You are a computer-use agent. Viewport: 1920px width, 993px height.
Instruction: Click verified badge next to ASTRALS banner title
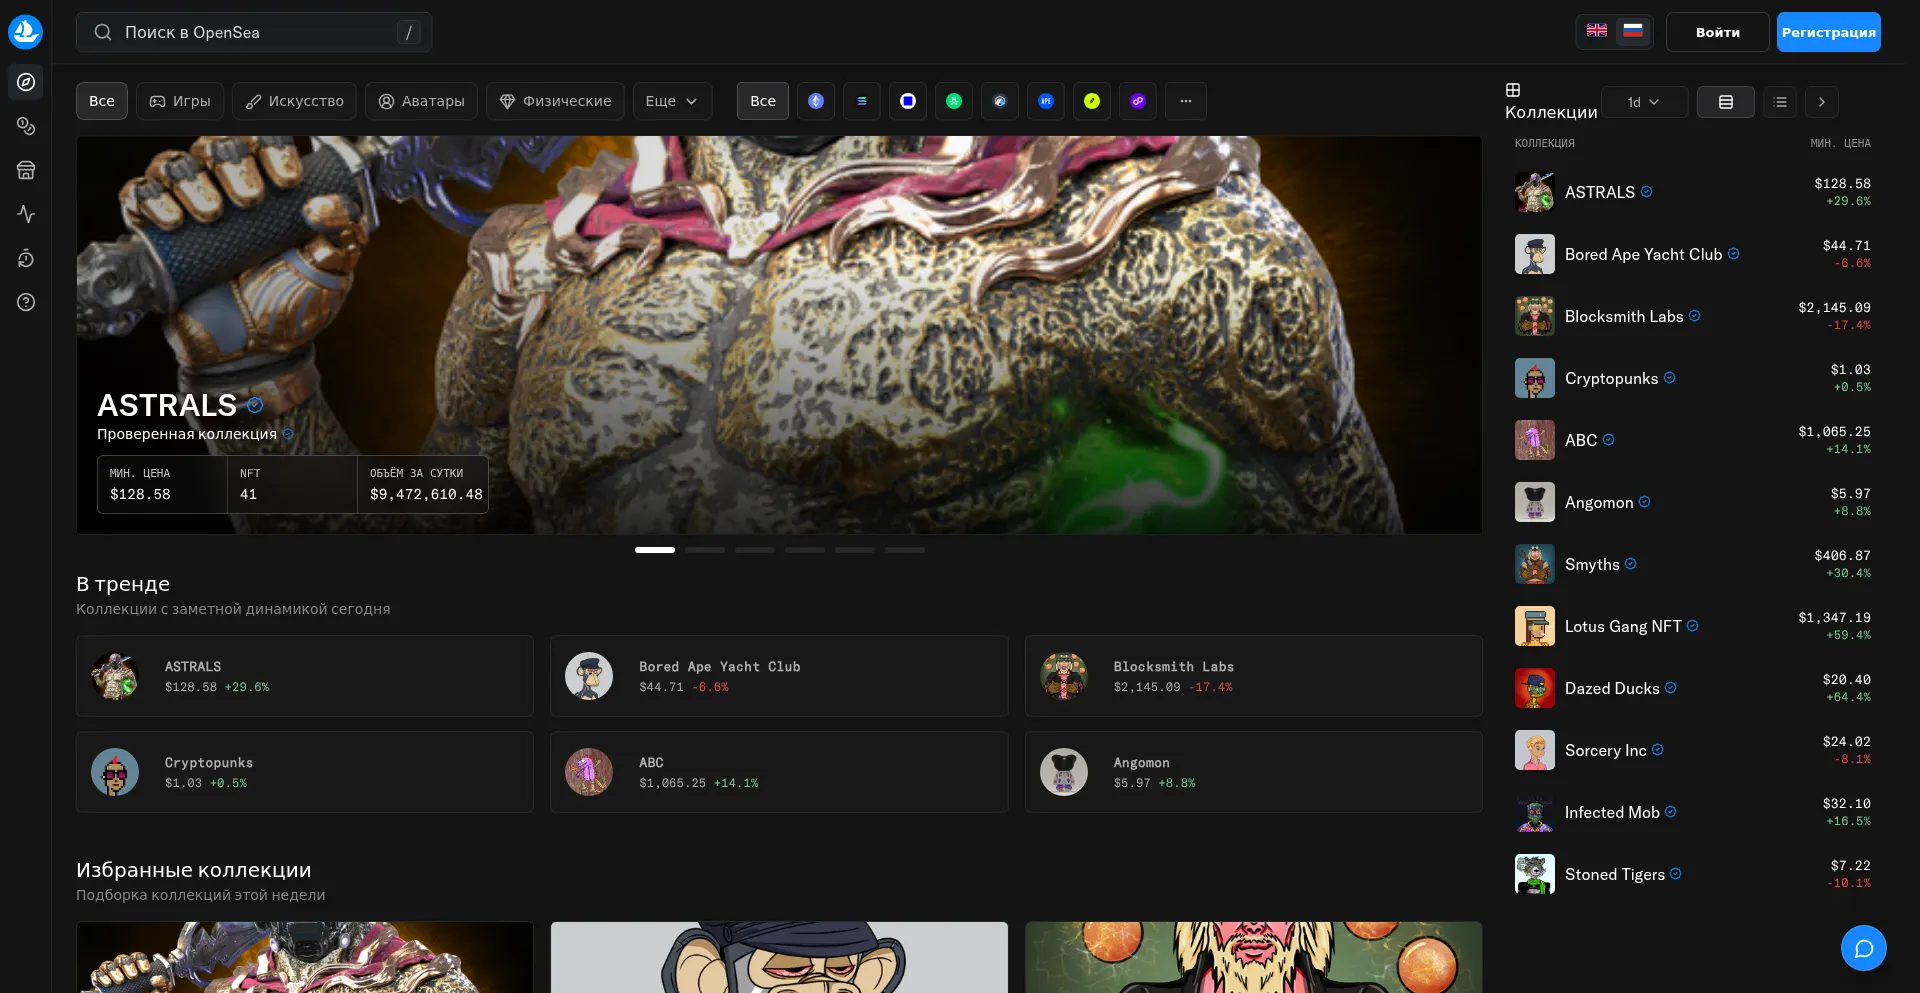pyautogui.click(x=255, y=405)
